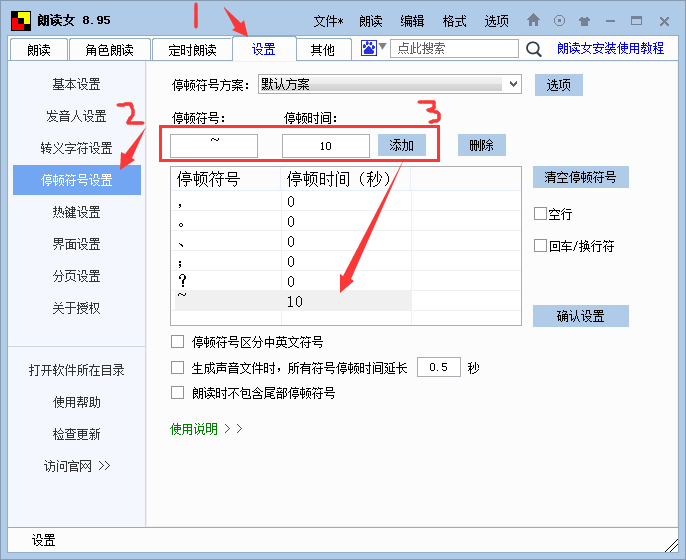Enable 生成声音文件时停顿时间延长 checkbox
686x560 pixels.
[x=177, y=368]
